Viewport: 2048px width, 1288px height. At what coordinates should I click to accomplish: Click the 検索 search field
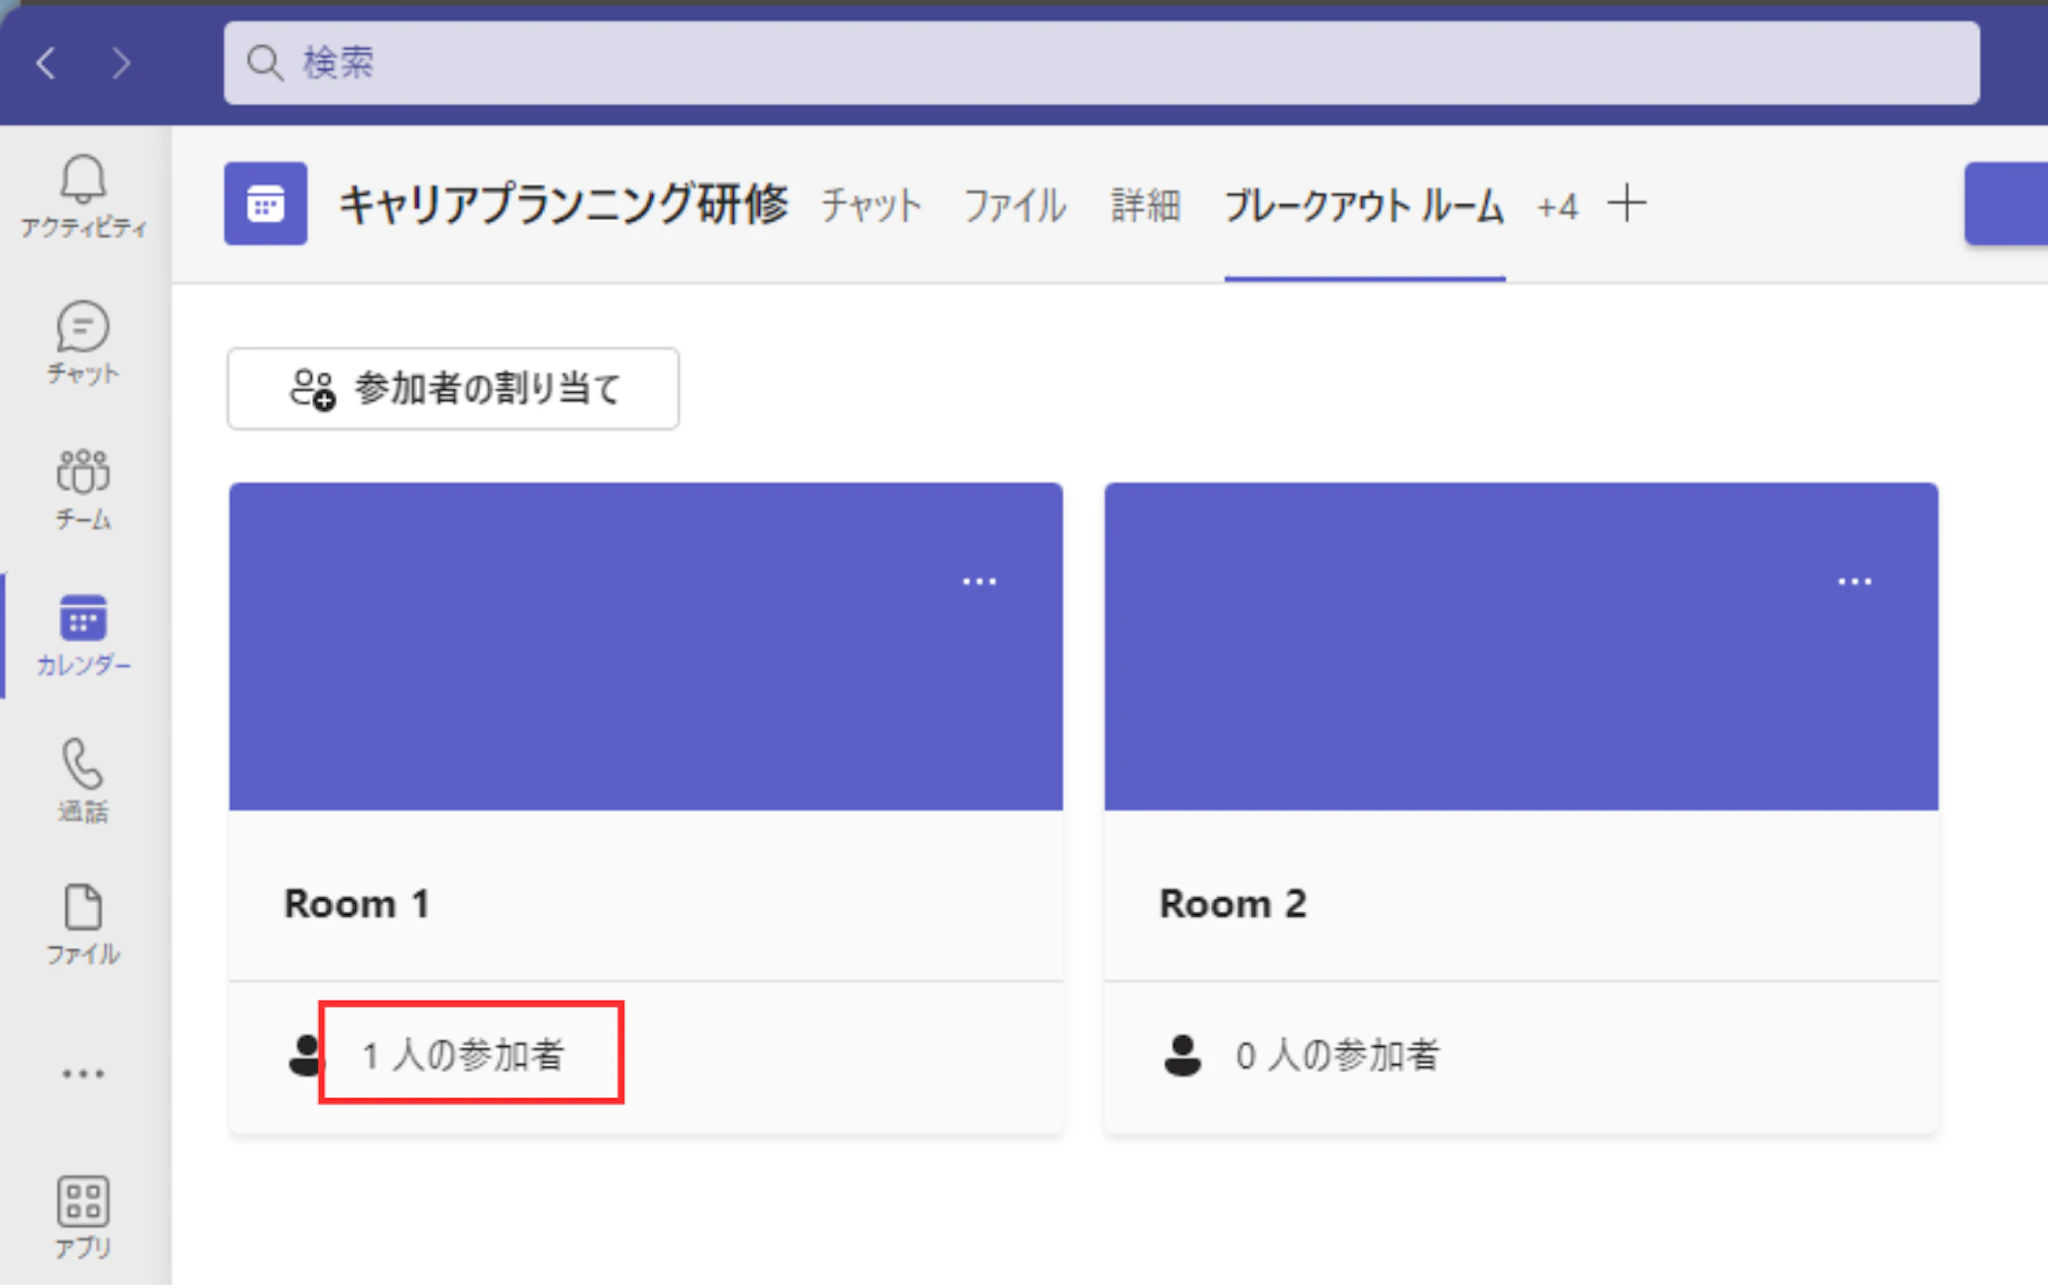[1100, 63]
